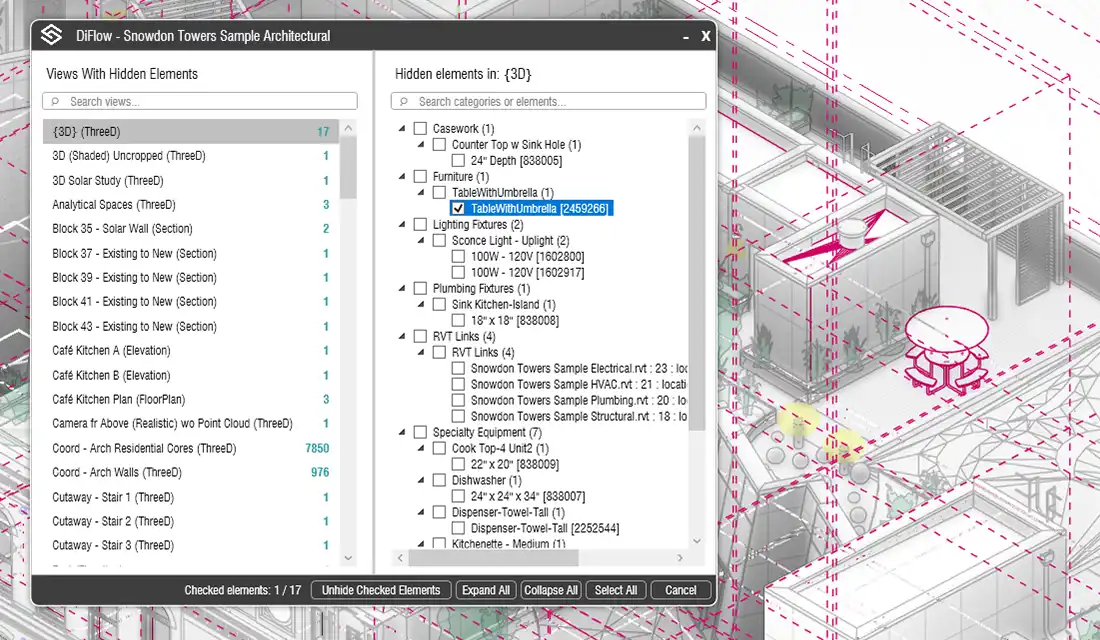Collapse the RVT Links category arrow
Viewport: 1100px width, 640px height.
click(x=402, y=337)
